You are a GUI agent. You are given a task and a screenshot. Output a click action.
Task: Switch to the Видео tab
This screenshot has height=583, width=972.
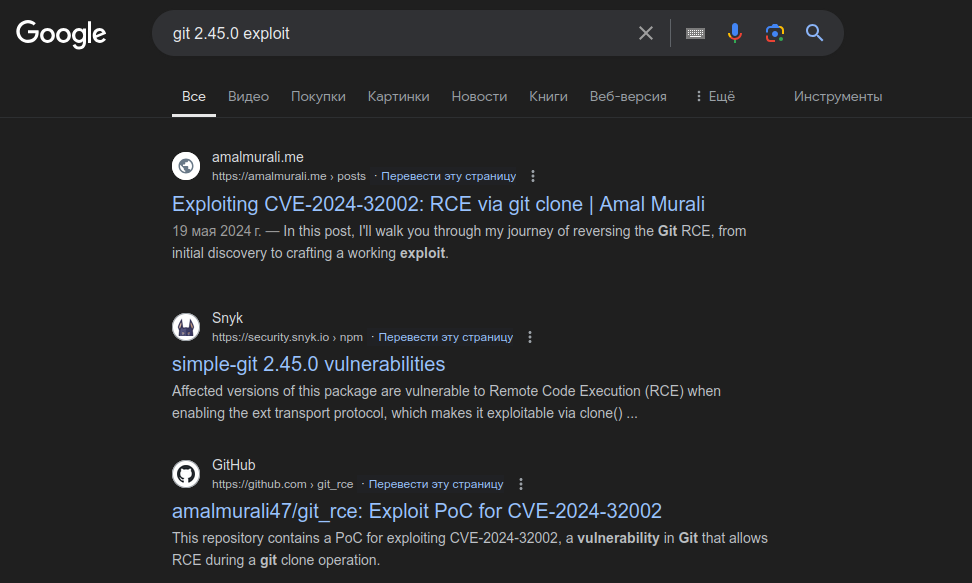pyautogui.click(x=249, y=96)
